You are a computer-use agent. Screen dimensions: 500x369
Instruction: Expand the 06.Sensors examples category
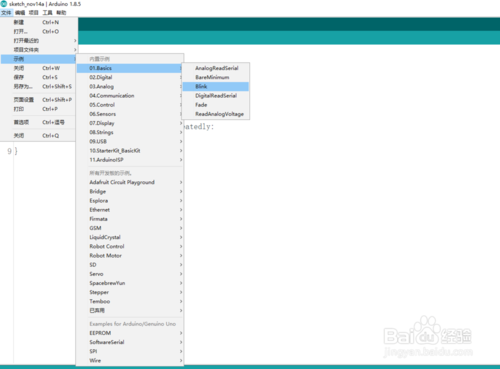[130, 114]
